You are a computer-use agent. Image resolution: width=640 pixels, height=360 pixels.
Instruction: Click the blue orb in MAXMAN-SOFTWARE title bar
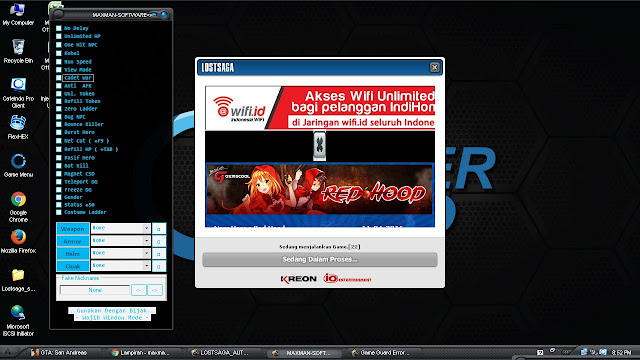[164, 15]
